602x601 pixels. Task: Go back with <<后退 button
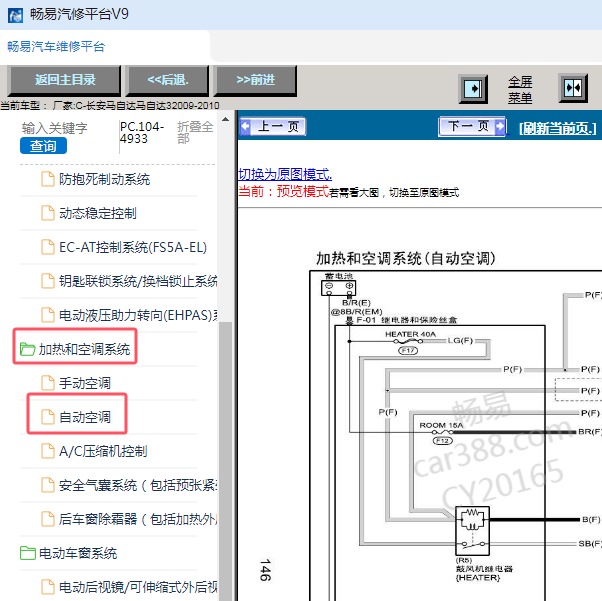(x=168, y=80)
